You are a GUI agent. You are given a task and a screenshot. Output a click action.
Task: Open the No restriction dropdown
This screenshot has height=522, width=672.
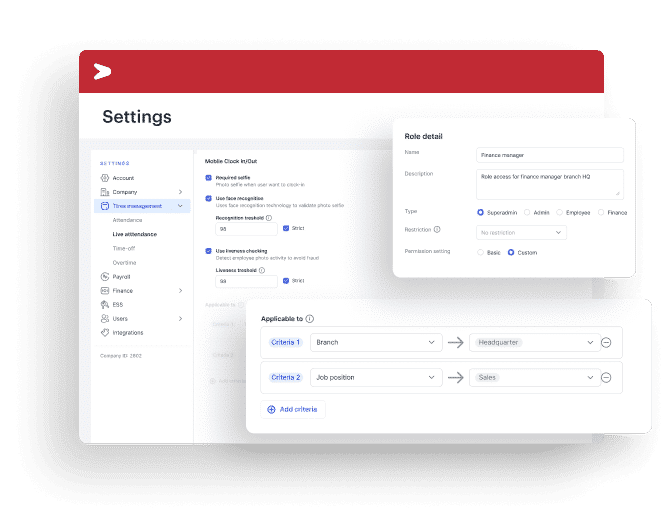click(x=521, y=232)
